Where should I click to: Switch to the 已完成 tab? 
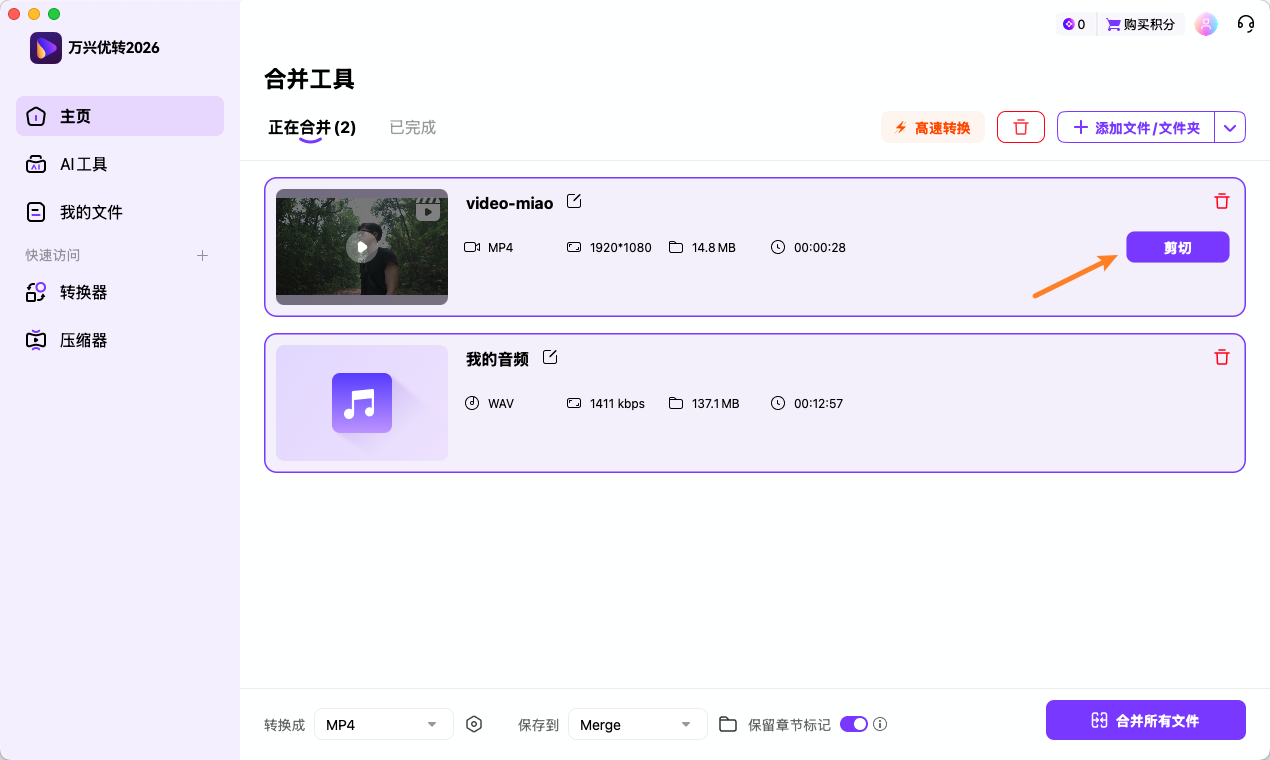coord(412,127)
